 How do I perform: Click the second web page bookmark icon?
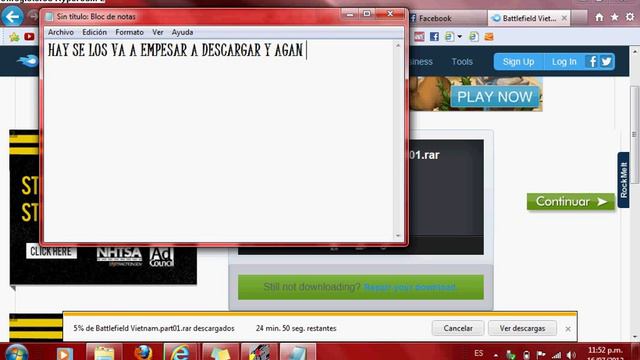pyautogui.click(x=473, y=37)
